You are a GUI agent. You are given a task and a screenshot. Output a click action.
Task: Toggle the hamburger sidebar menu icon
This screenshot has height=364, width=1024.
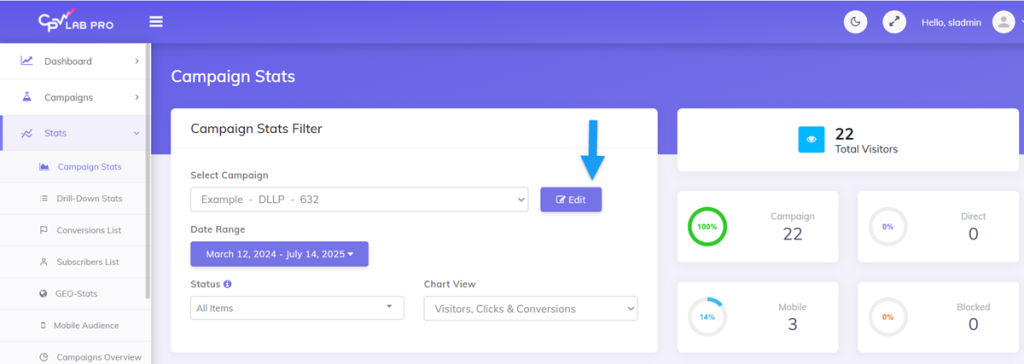coord(155,22)
